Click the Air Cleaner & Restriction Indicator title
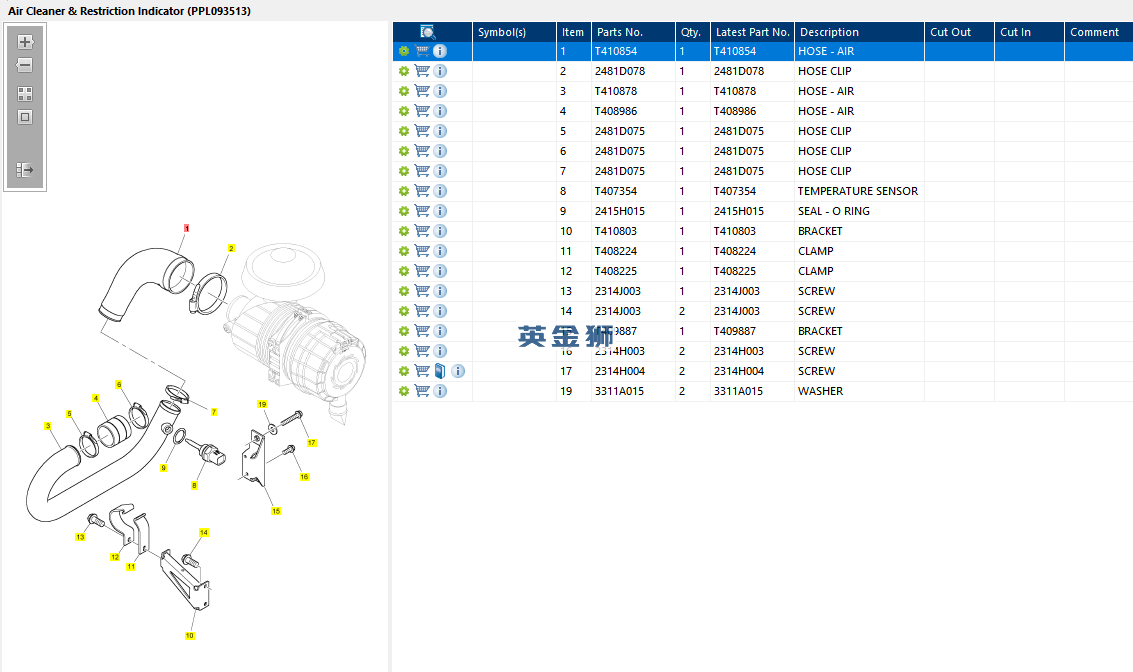This screenshot has width=1133, height=672. 129,11
